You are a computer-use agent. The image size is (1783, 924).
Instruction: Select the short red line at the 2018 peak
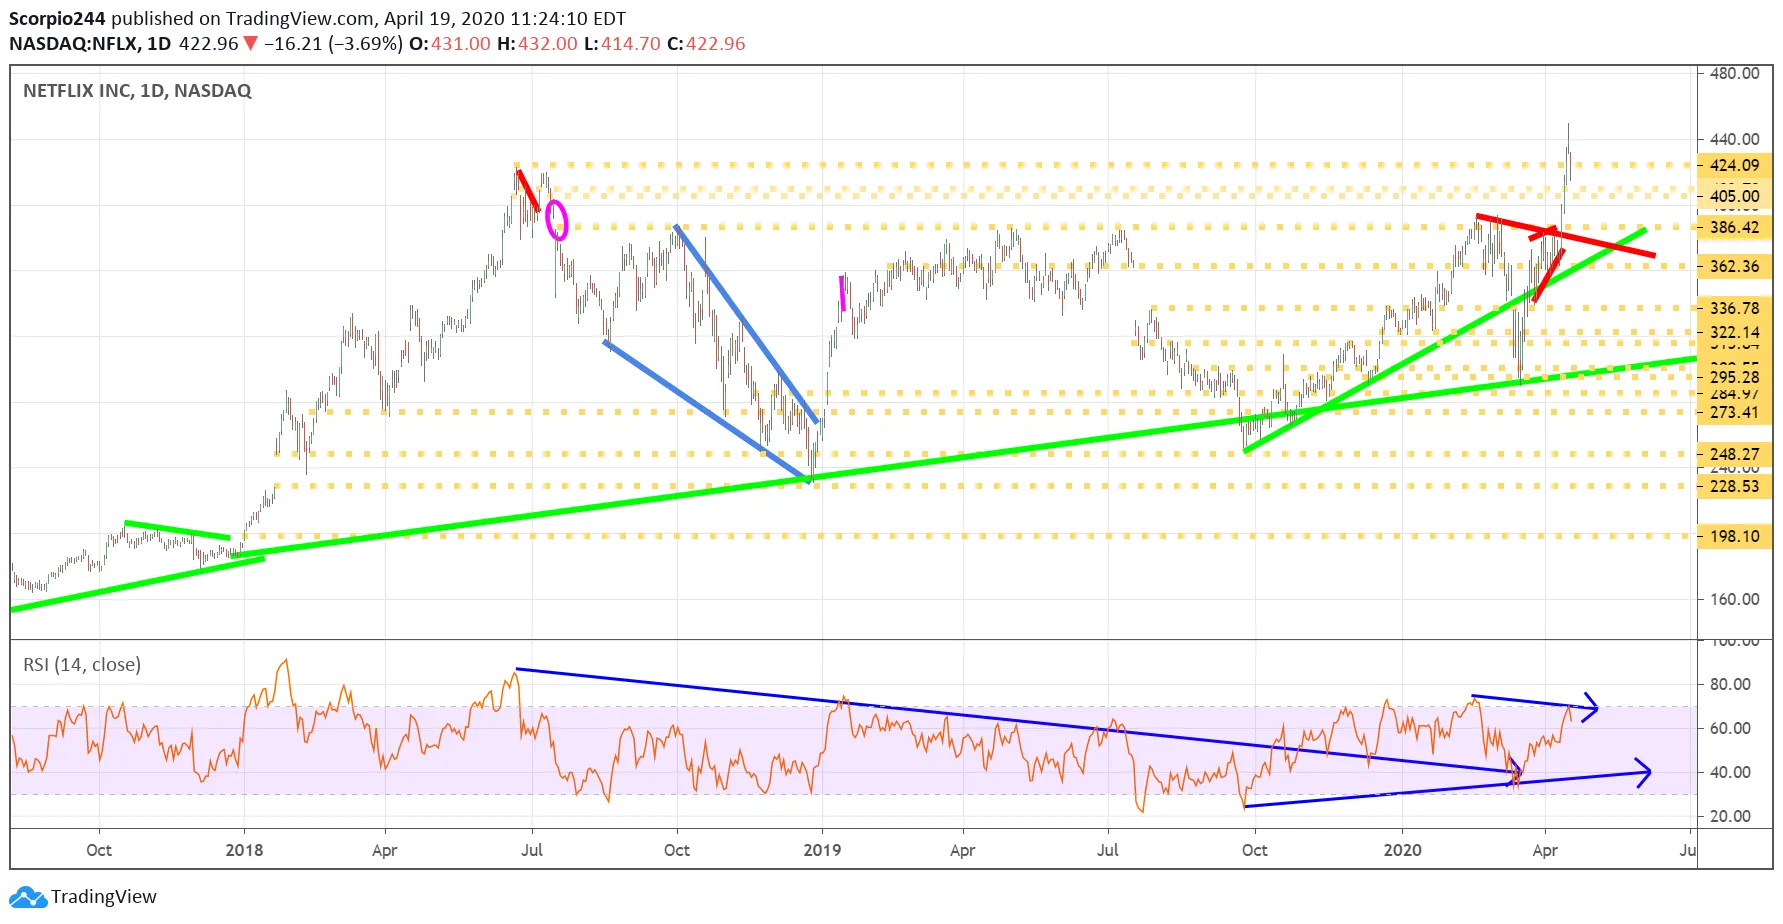pos(527,190)
